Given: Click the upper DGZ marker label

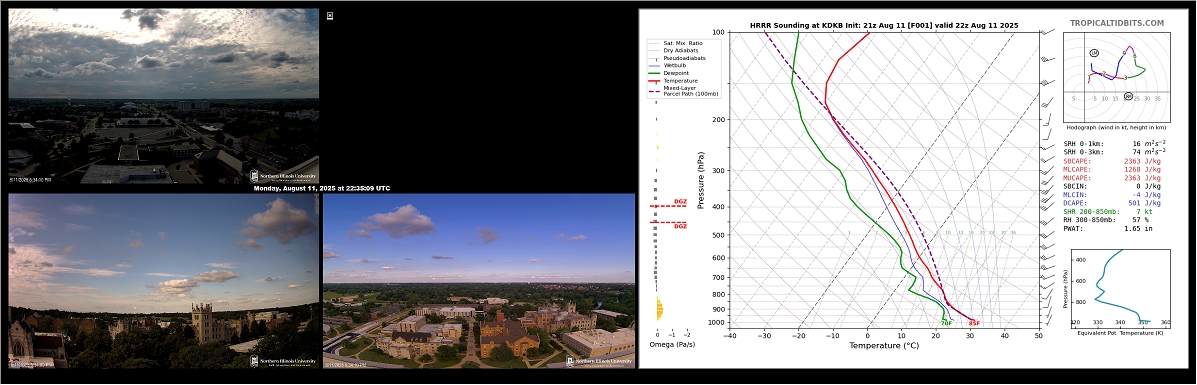Looking at the screenshot, I should (x=679, y=202).
